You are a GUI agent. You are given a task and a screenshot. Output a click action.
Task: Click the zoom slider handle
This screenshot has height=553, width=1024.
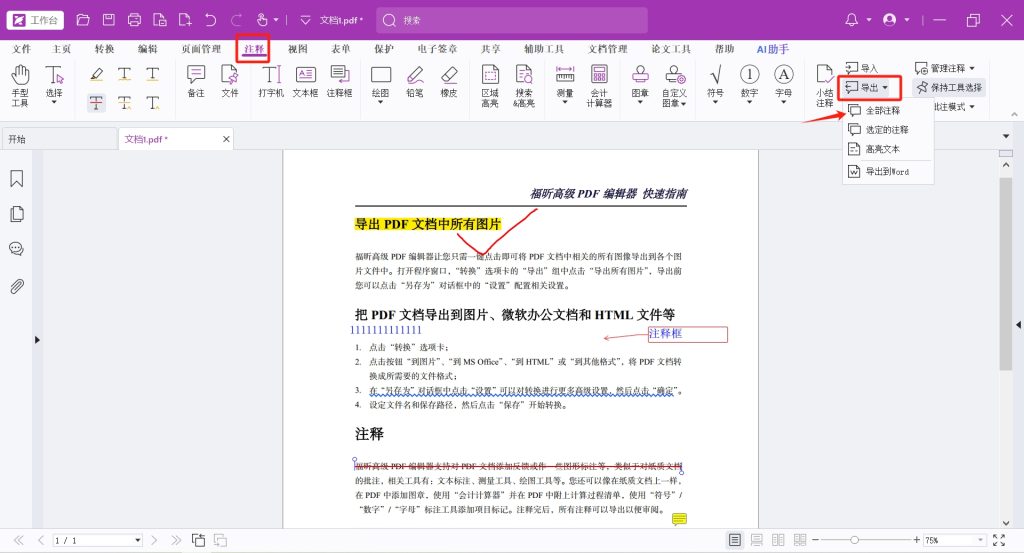tap(854, 540)
